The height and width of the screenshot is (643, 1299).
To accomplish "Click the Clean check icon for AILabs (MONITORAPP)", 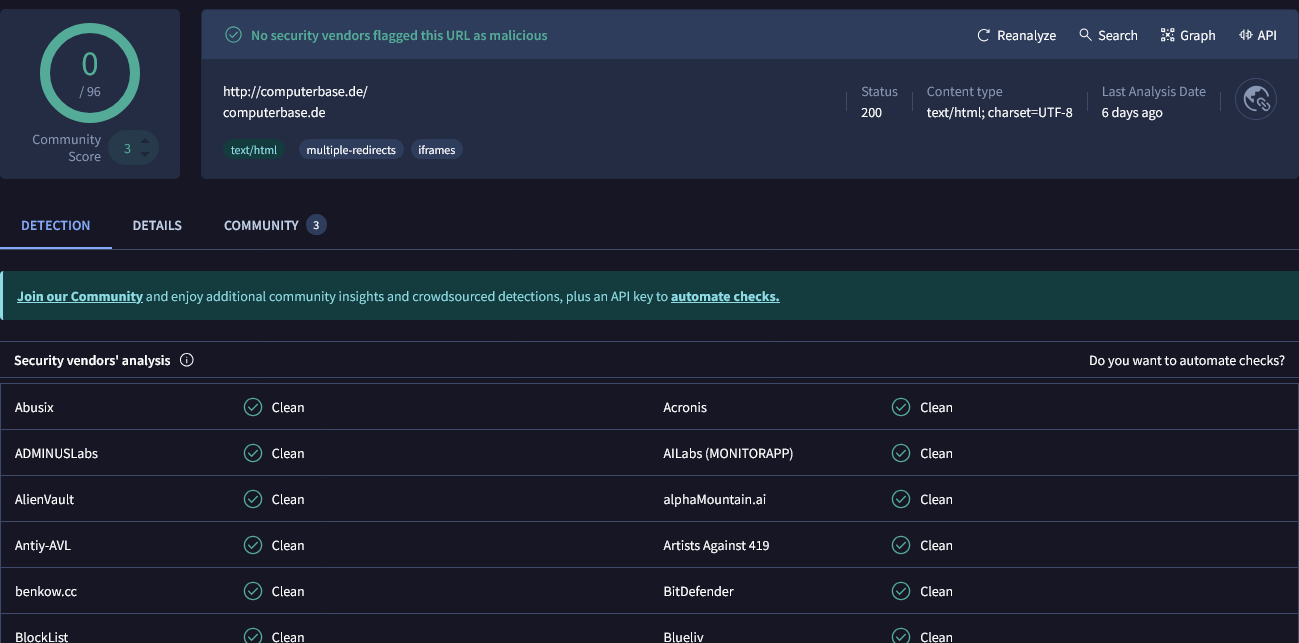I will (901, 453).
